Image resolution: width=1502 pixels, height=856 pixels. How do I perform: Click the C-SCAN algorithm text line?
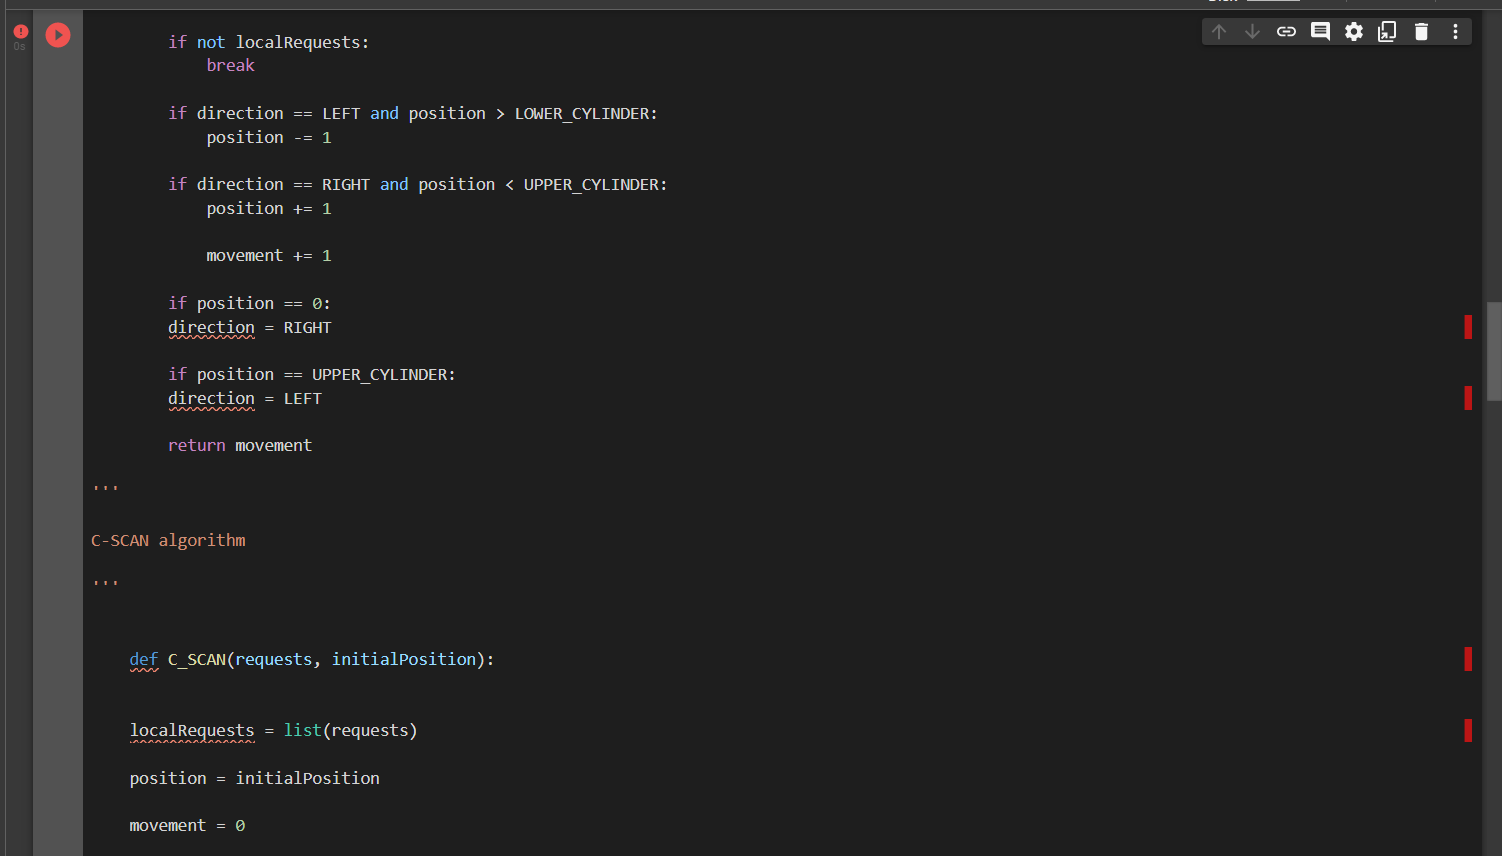tap(167, 540)
